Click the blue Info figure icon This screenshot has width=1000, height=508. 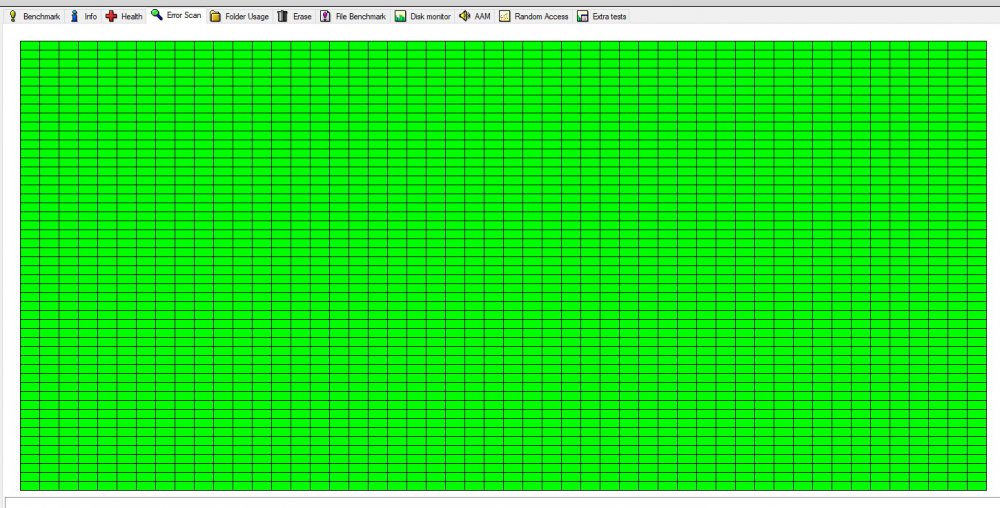75,16
